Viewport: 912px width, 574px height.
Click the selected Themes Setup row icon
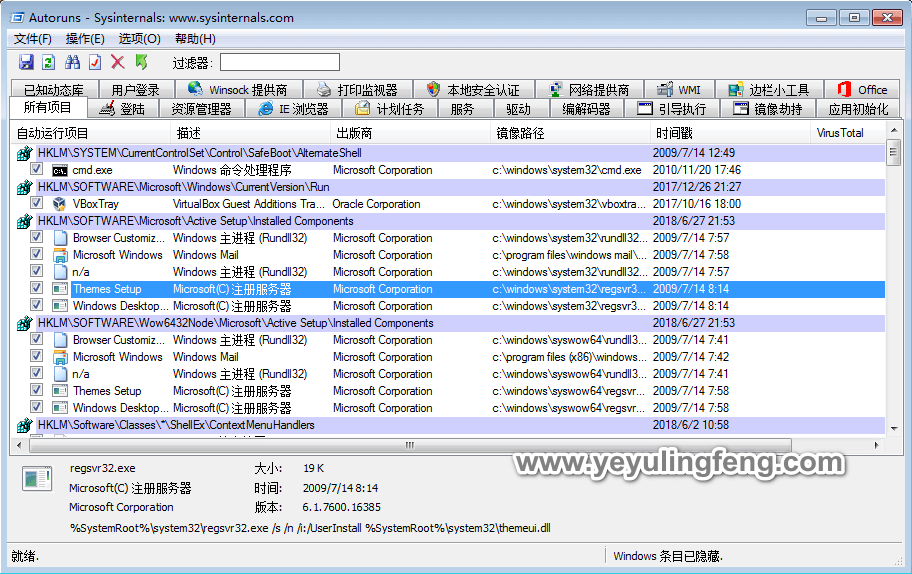click(x=60, y=289)
